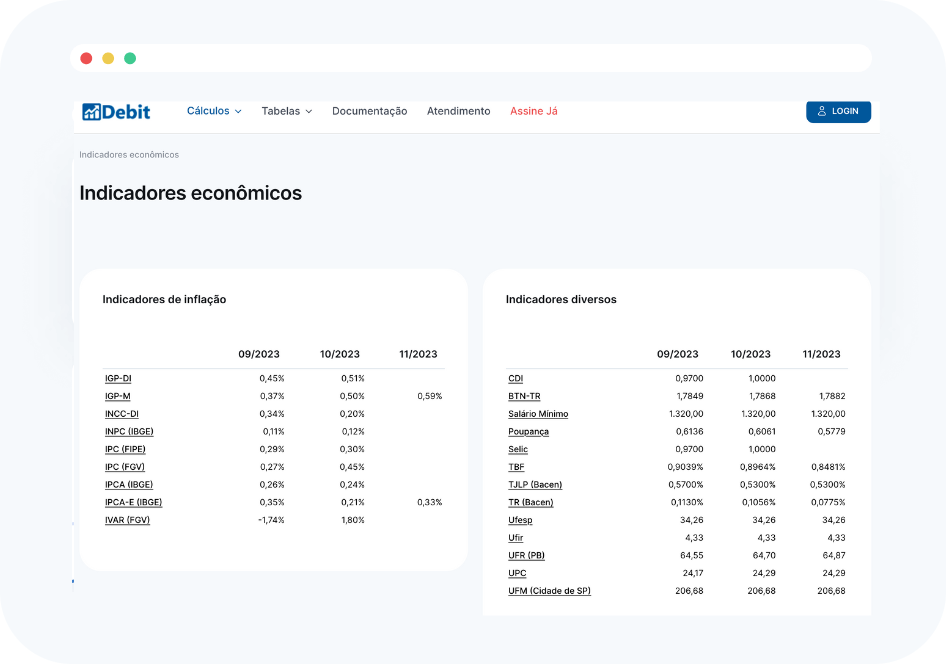Open the Tabelas dropdown menu
The width and height of the screenshot is (946, 664).
coord(287,111)
